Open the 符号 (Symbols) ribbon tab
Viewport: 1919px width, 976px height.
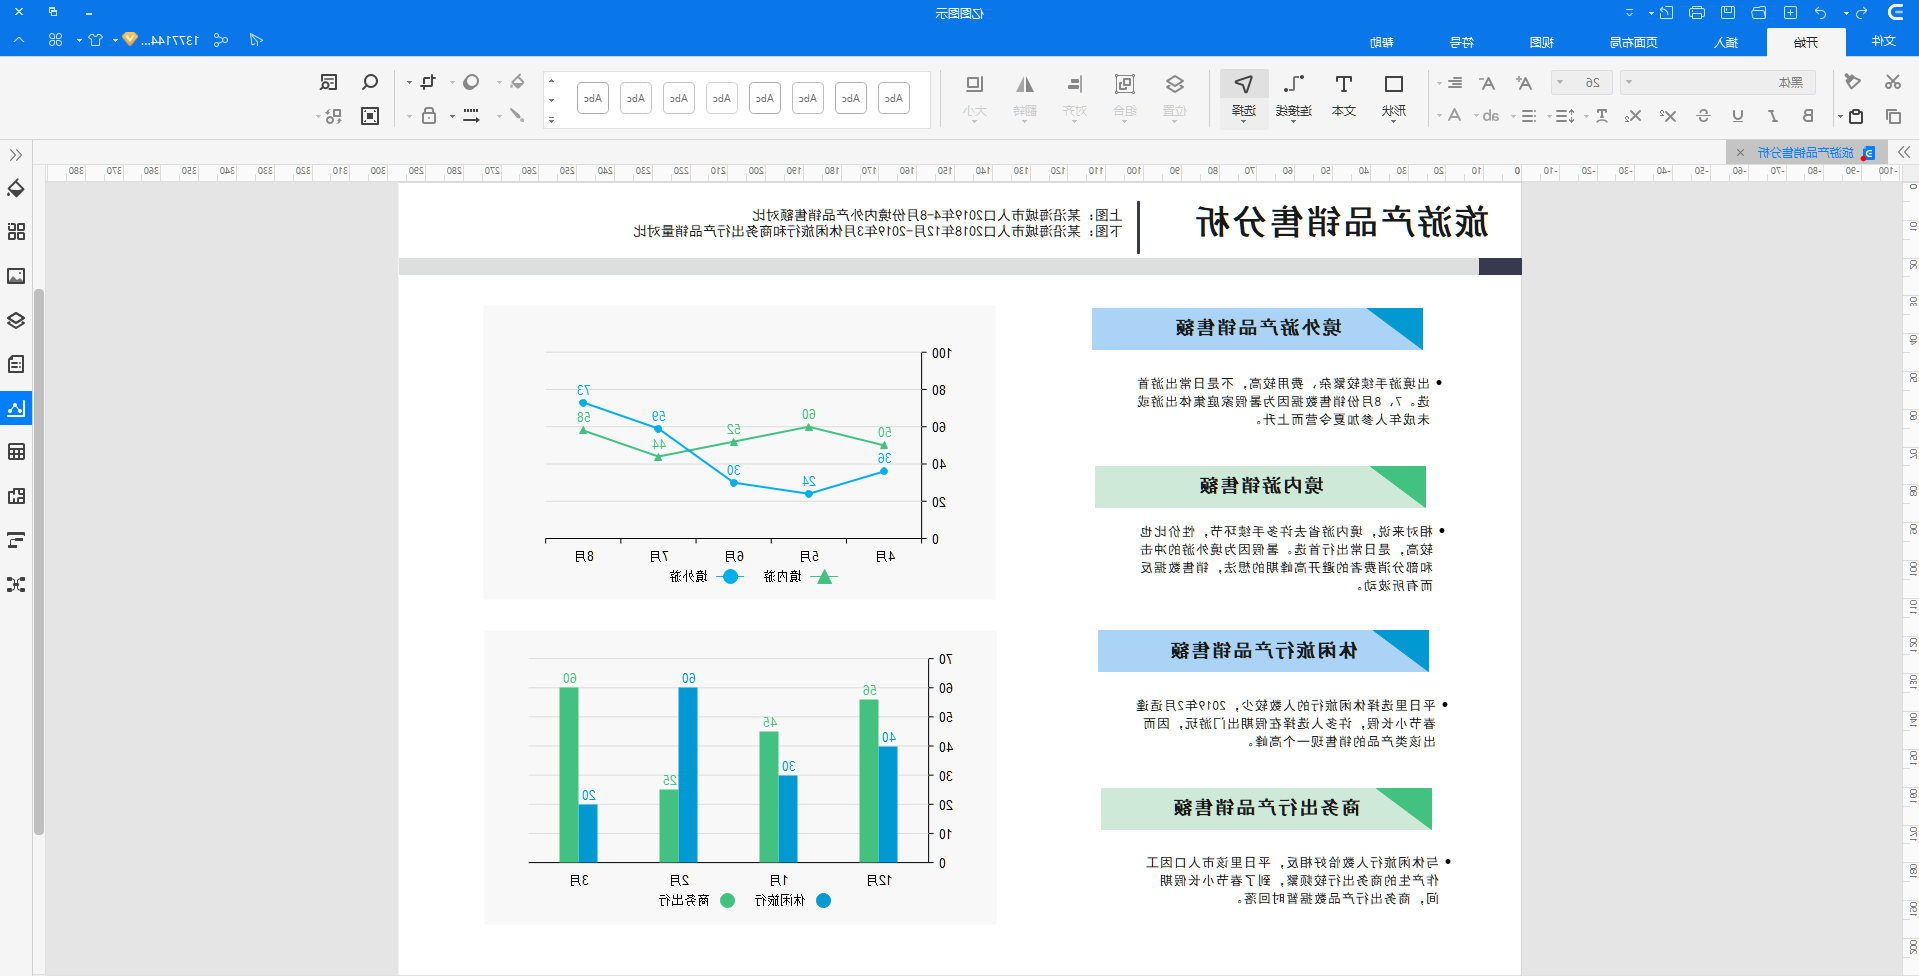point(1462,42)
